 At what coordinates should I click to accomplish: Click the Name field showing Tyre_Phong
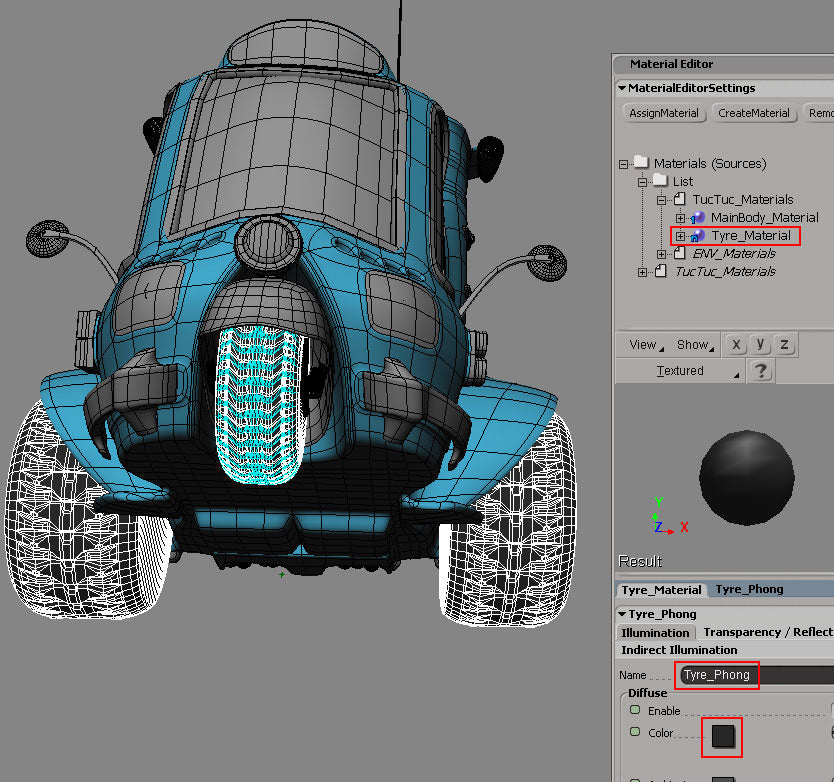click(x=716, y=675)
